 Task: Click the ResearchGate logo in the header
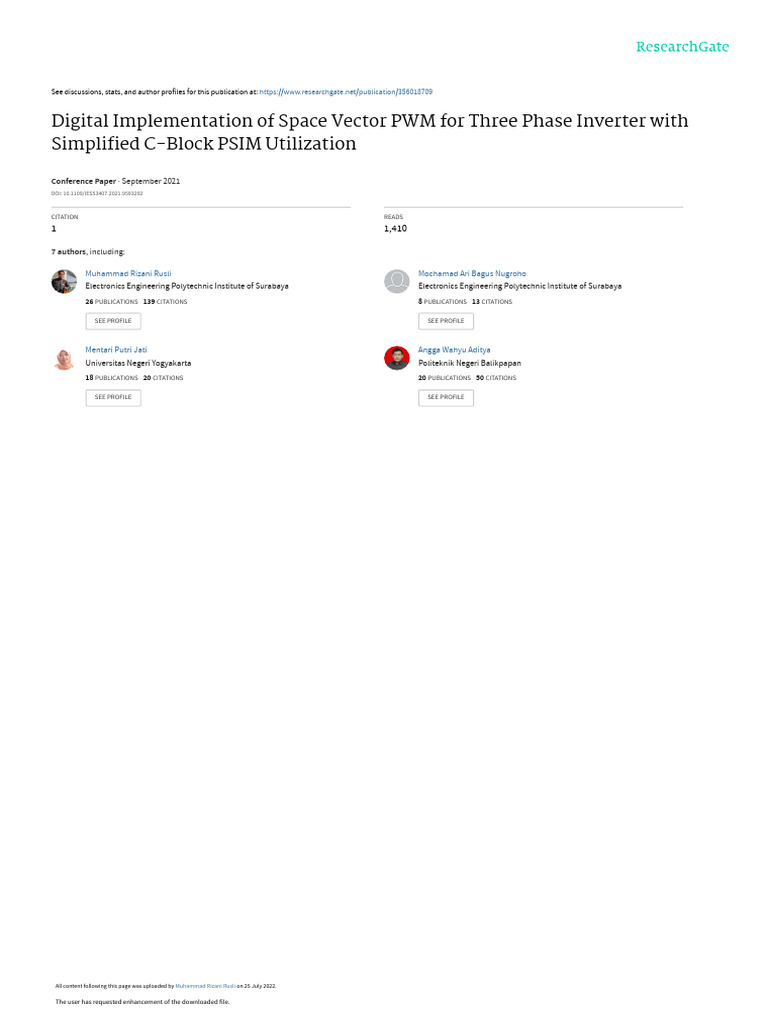pyautogui.click(x=682, y=47)
